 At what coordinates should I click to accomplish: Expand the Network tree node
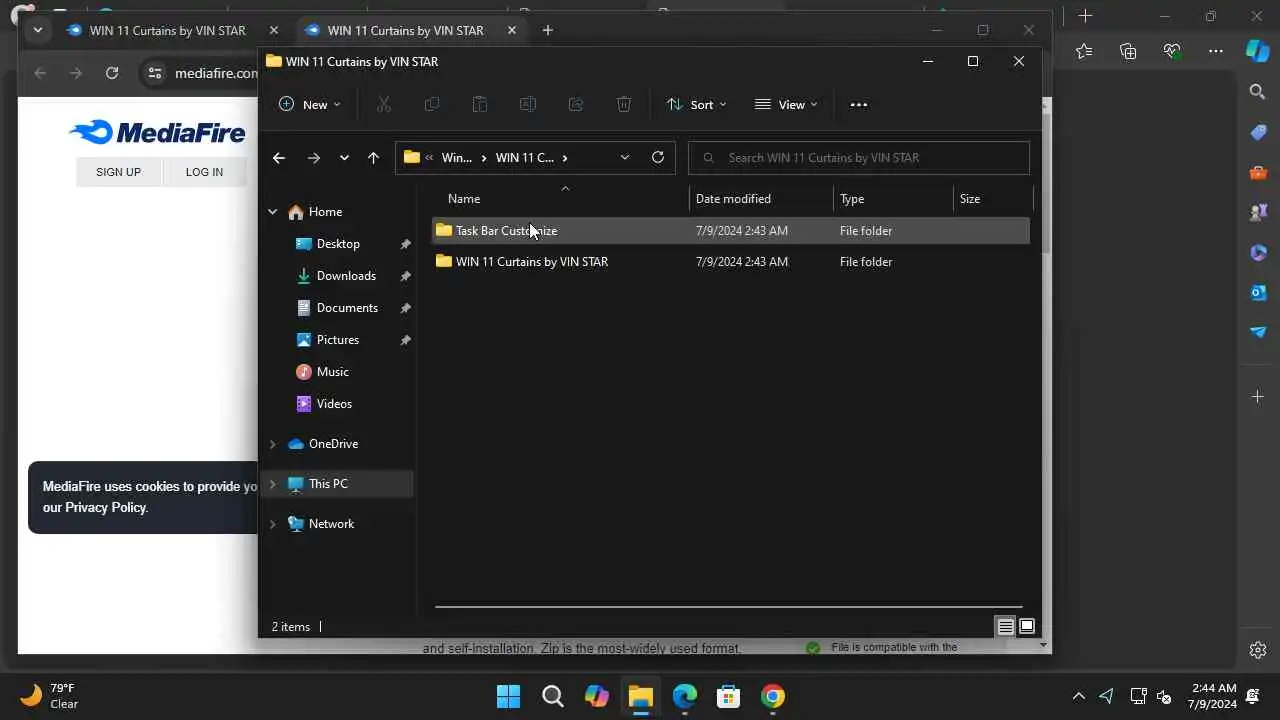click(272, 524)
